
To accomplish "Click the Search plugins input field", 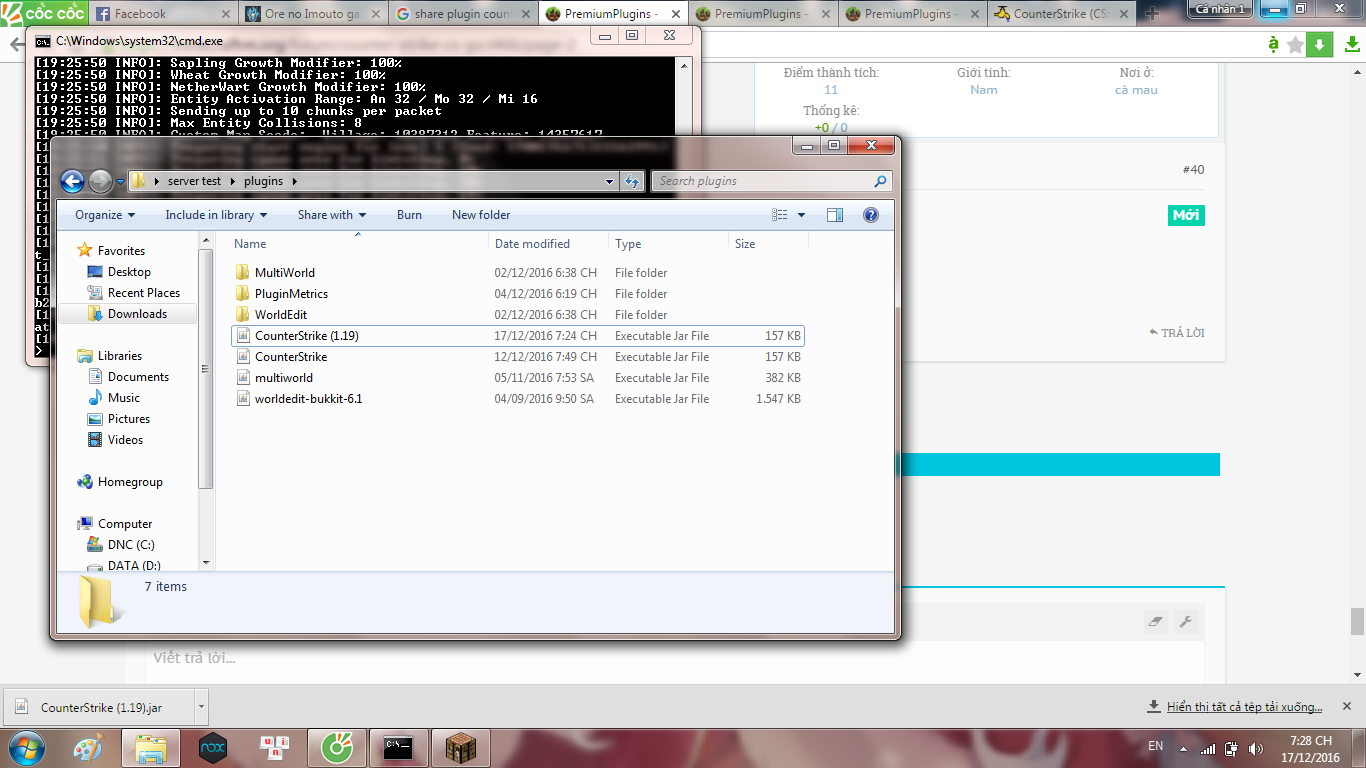I will pos(762,181).
